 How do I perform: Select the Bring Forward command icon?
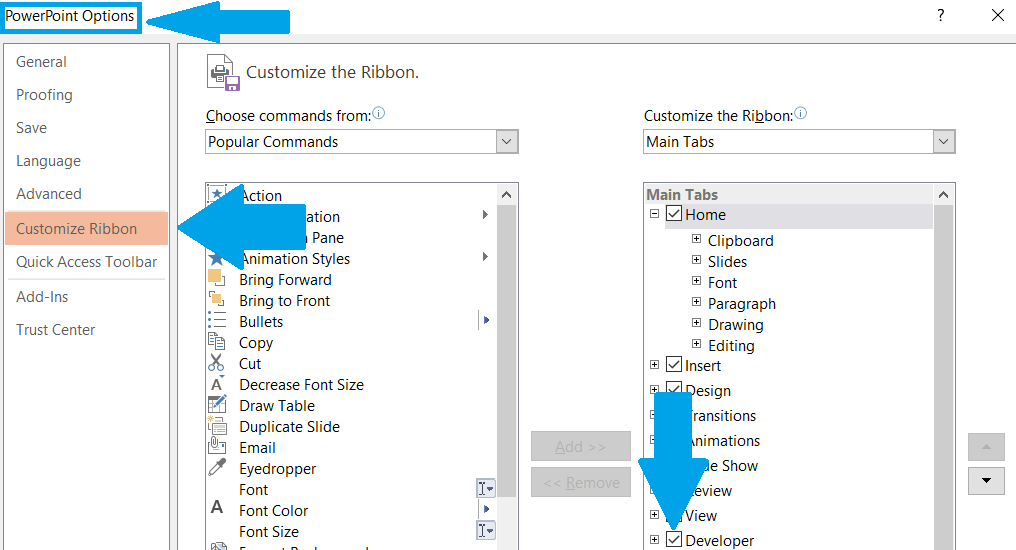216,279
